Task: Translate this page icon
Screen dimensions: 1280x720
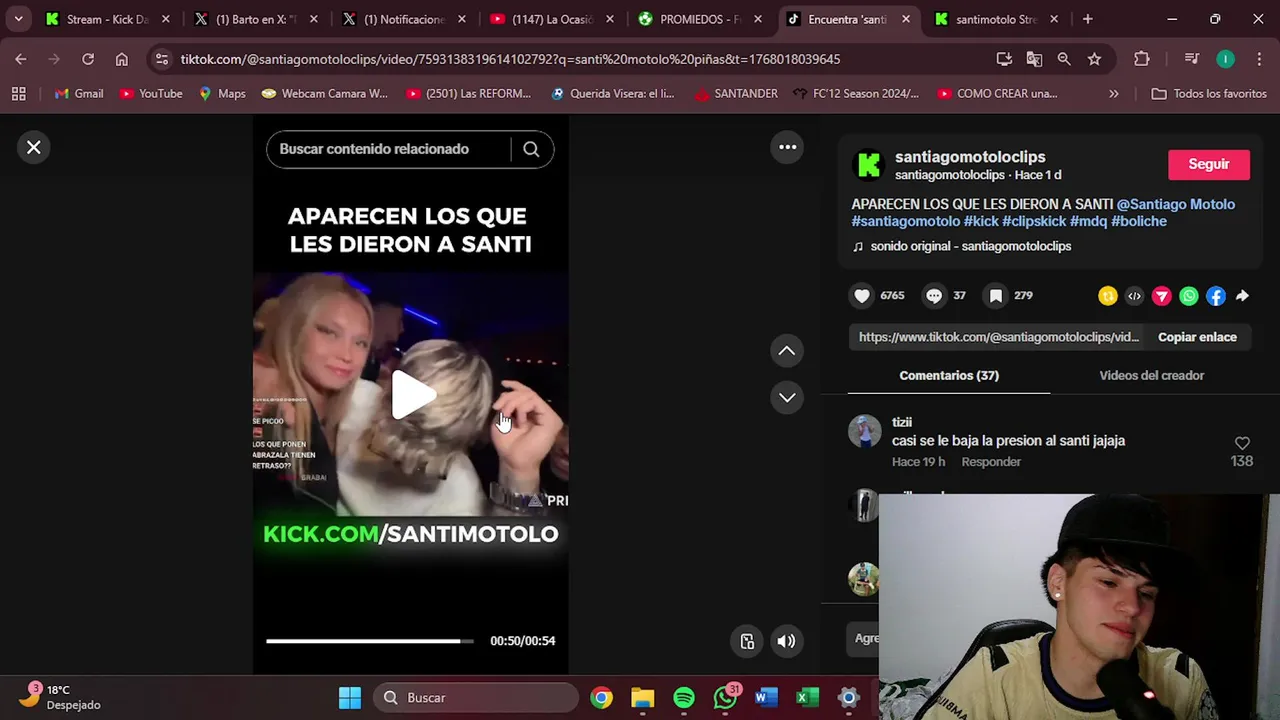Action: (x=1034, y=59)
